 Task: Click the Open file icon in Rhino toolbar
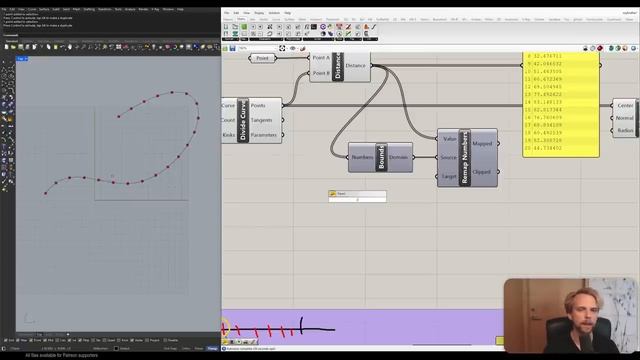[x=13, y=47]
